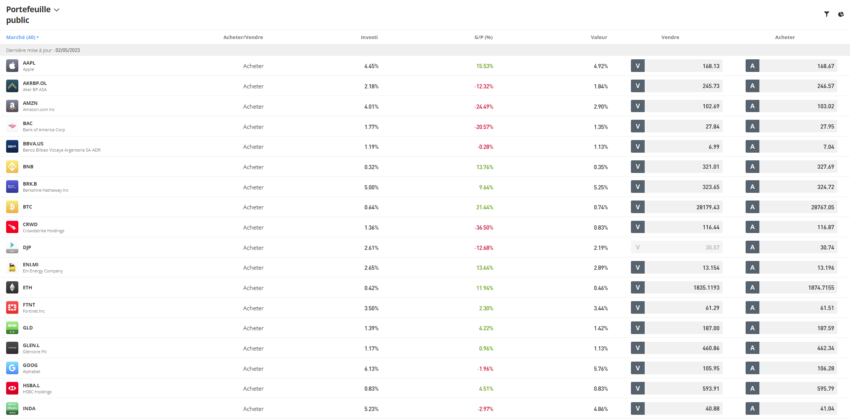The height and width of the screenshot is (419, 850).
Task: Click the BNB coin icon
Action: tap(12, 166)
